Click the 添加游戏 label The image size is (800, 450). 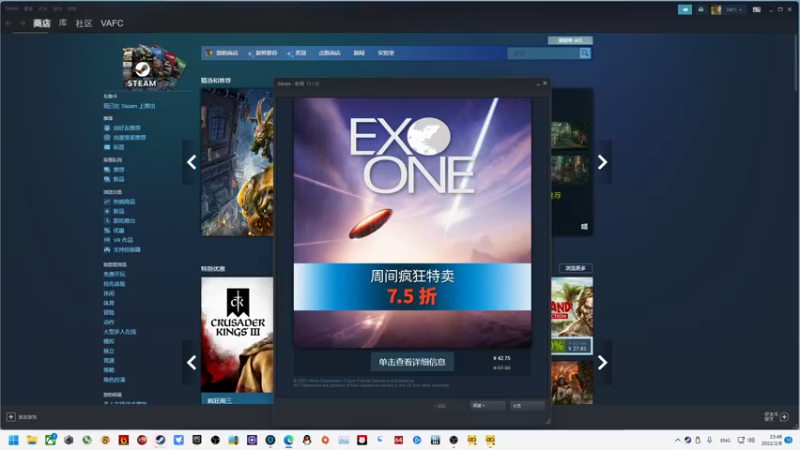(x=28, y=417)
